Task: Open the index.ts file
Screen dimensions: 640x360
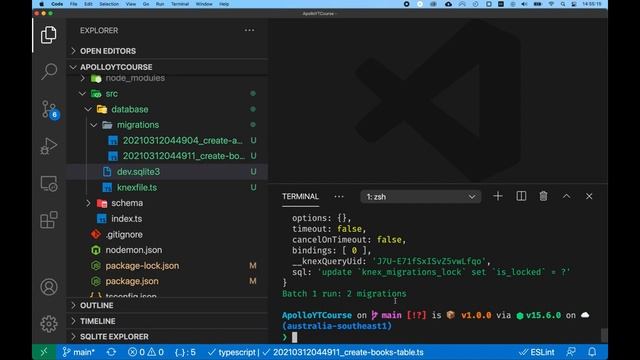Action: pos(167,219)
